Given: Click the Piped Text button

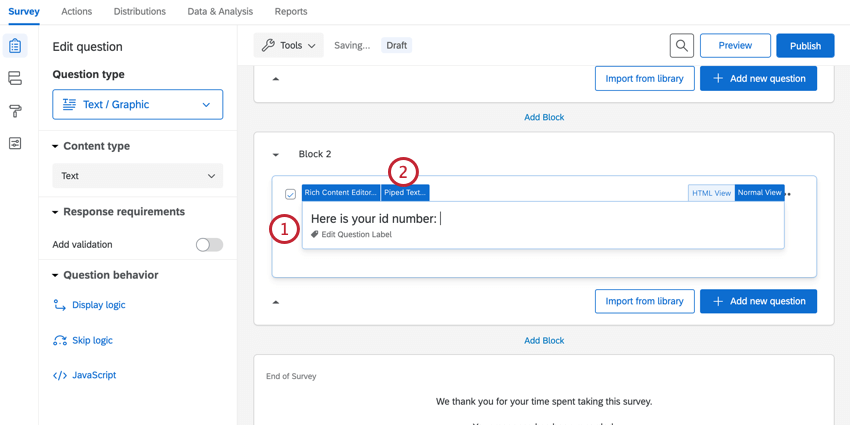Looking at the screenshot, I should click(x=405, y=193).
